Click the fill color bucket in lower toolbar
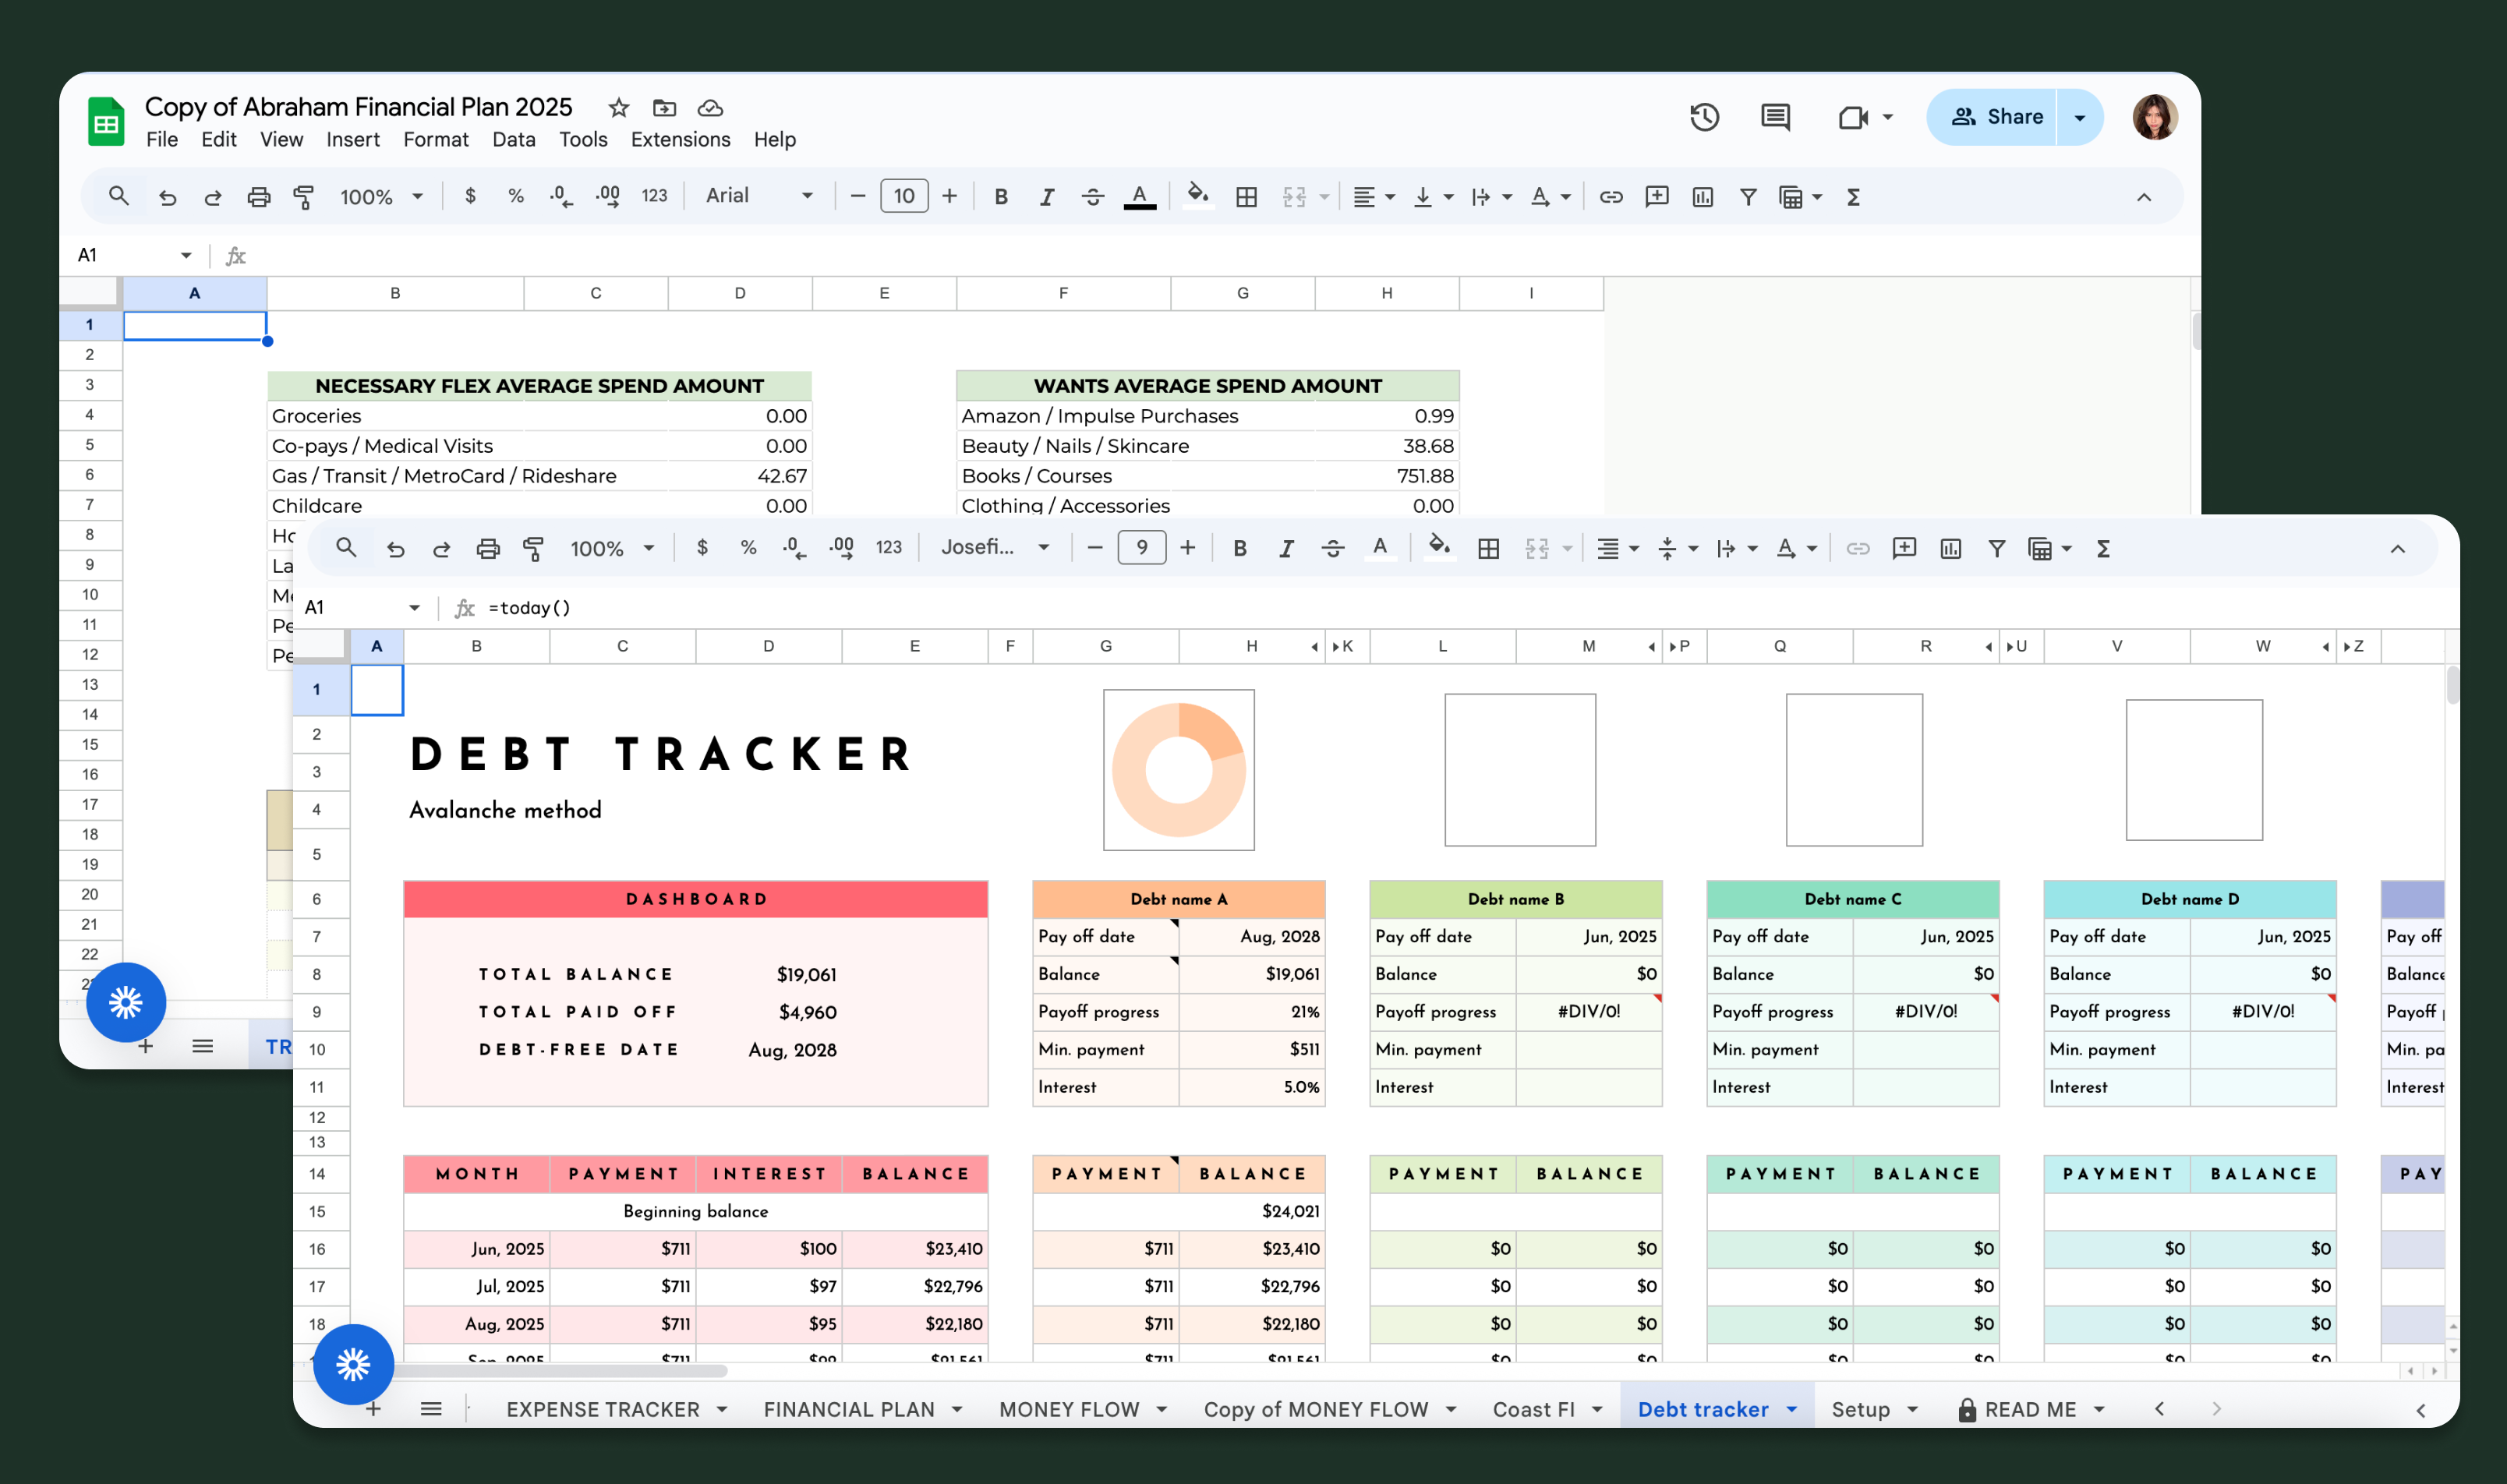Screen dimensions: 2507x1484 point(1438,547)
